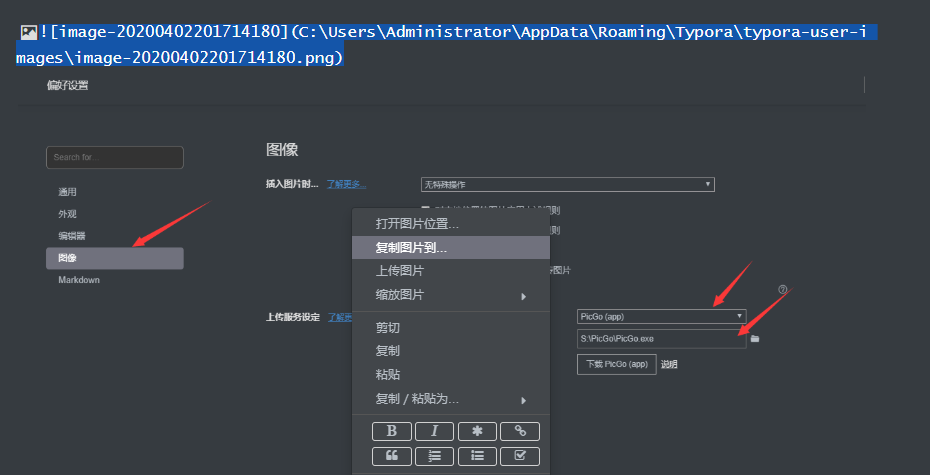Apply italic via the I icon
The height and width of the screenshot is (475, 930).
(434, 431)
